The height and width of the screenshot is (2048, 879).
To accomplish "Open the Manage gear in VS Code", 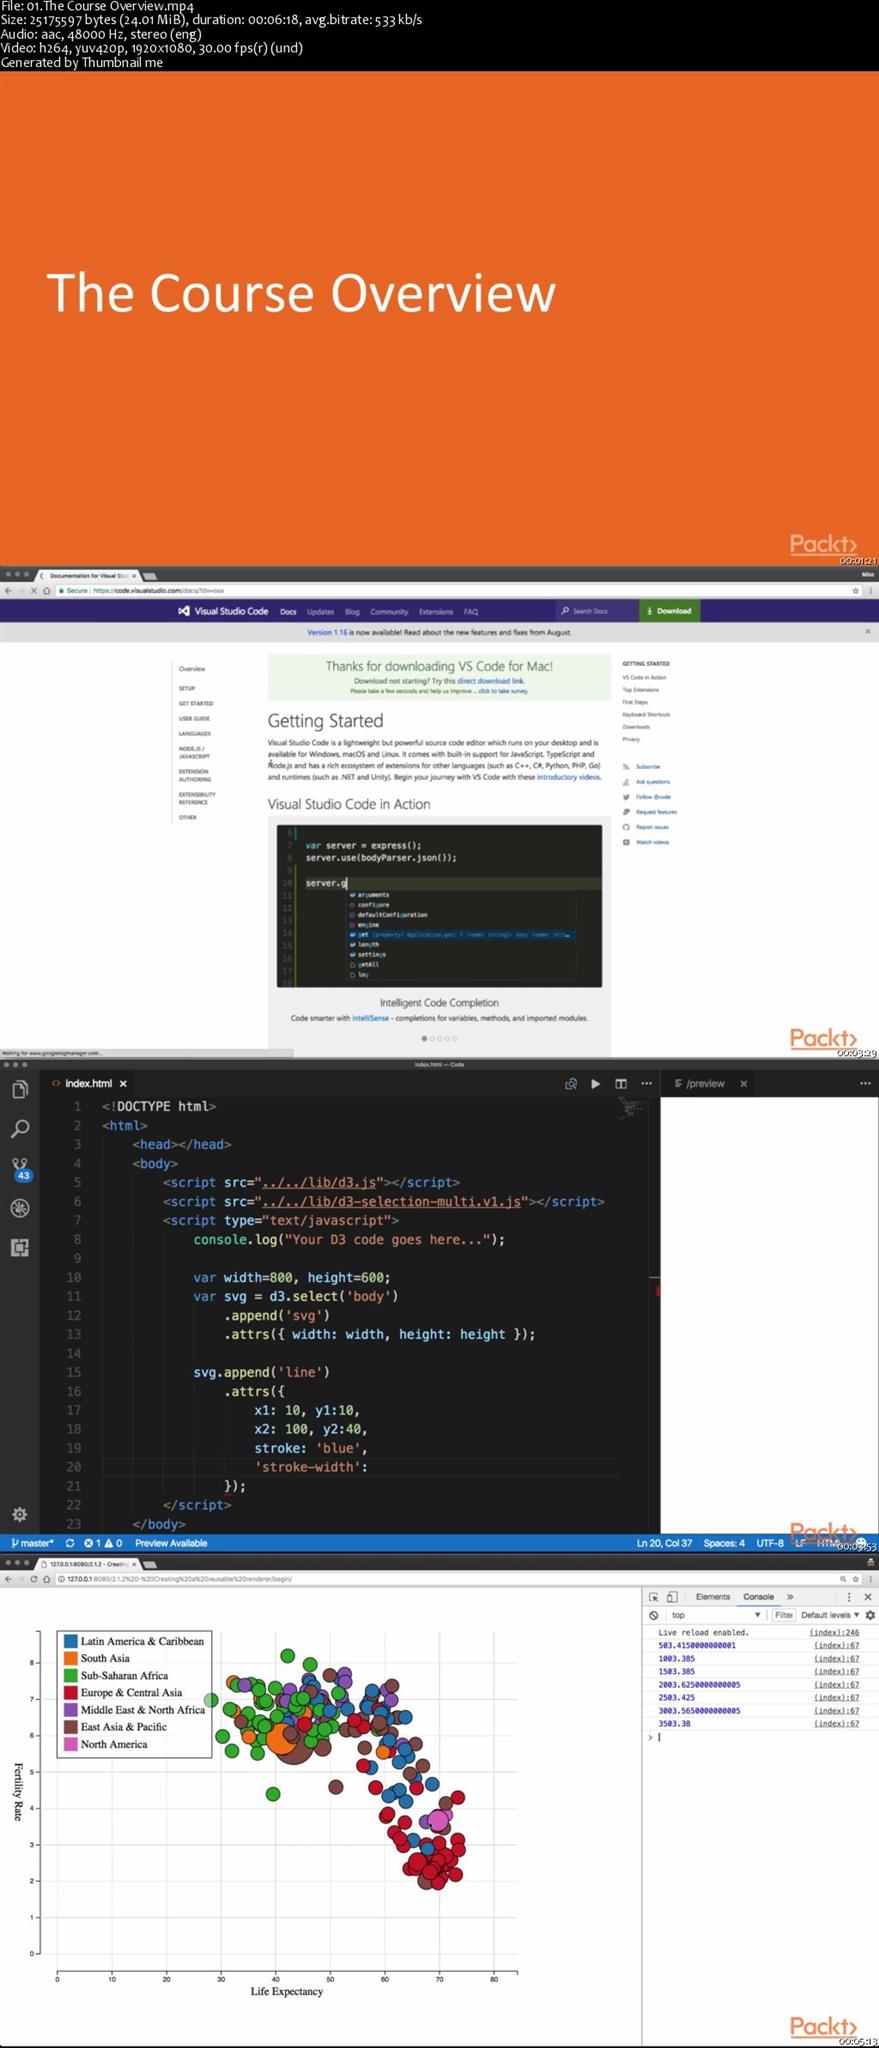I will pyautogui.click(x=19, y=1514).
